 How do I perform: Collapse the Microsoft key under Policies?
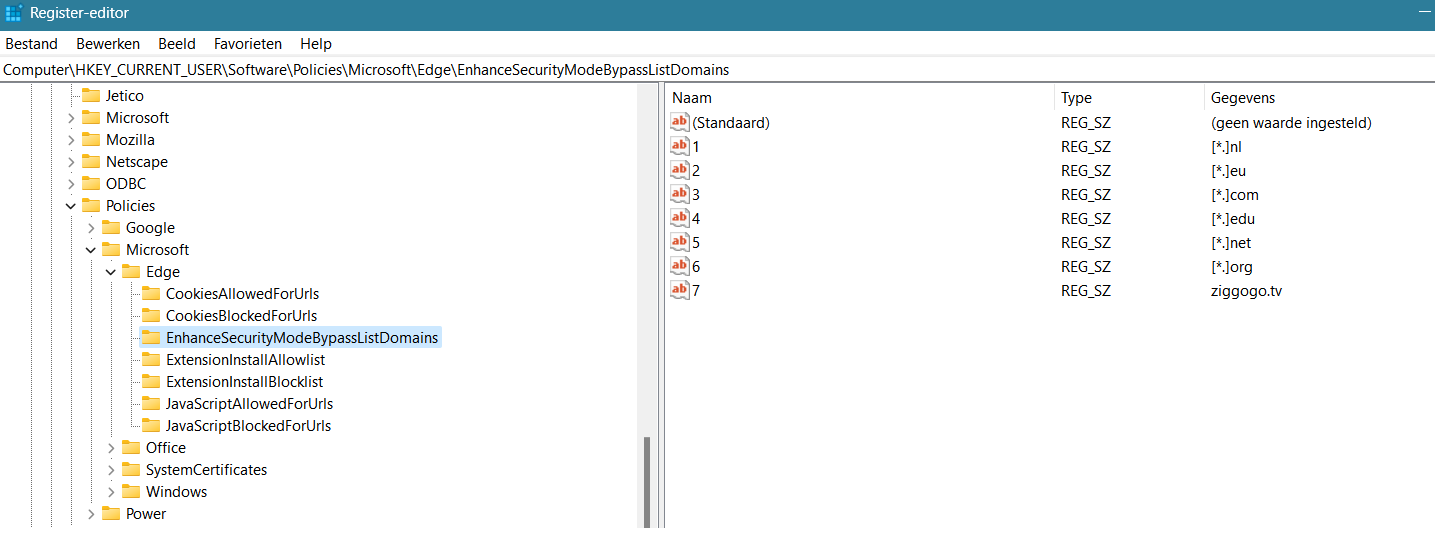point(91,250)
